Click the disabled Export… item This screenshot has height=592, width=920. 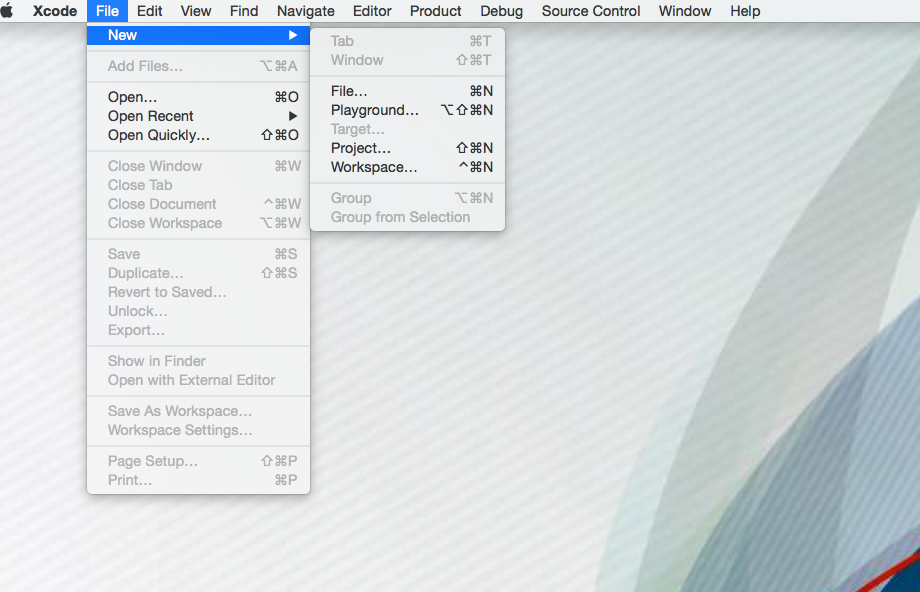click(x=198, y=330)
